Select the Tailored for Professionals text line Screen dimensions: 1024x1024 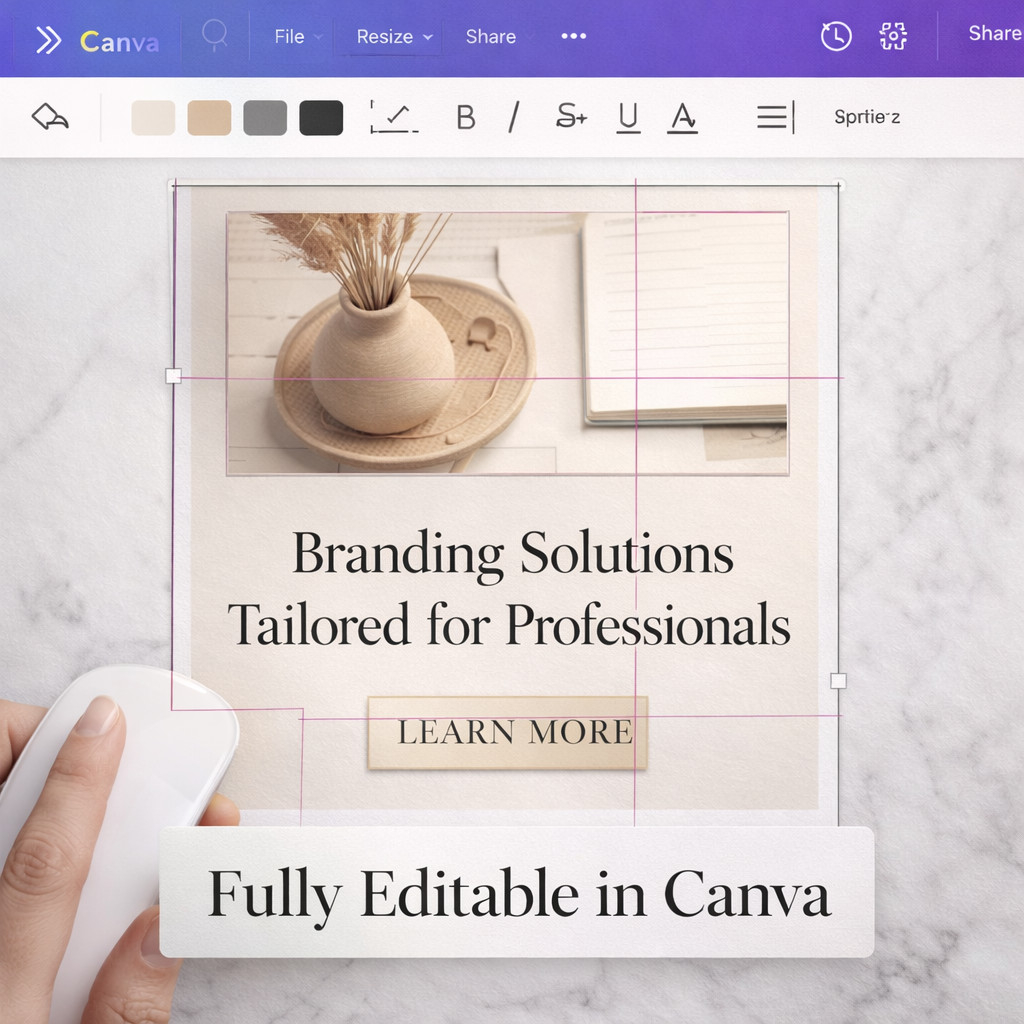tap(509, 624)
